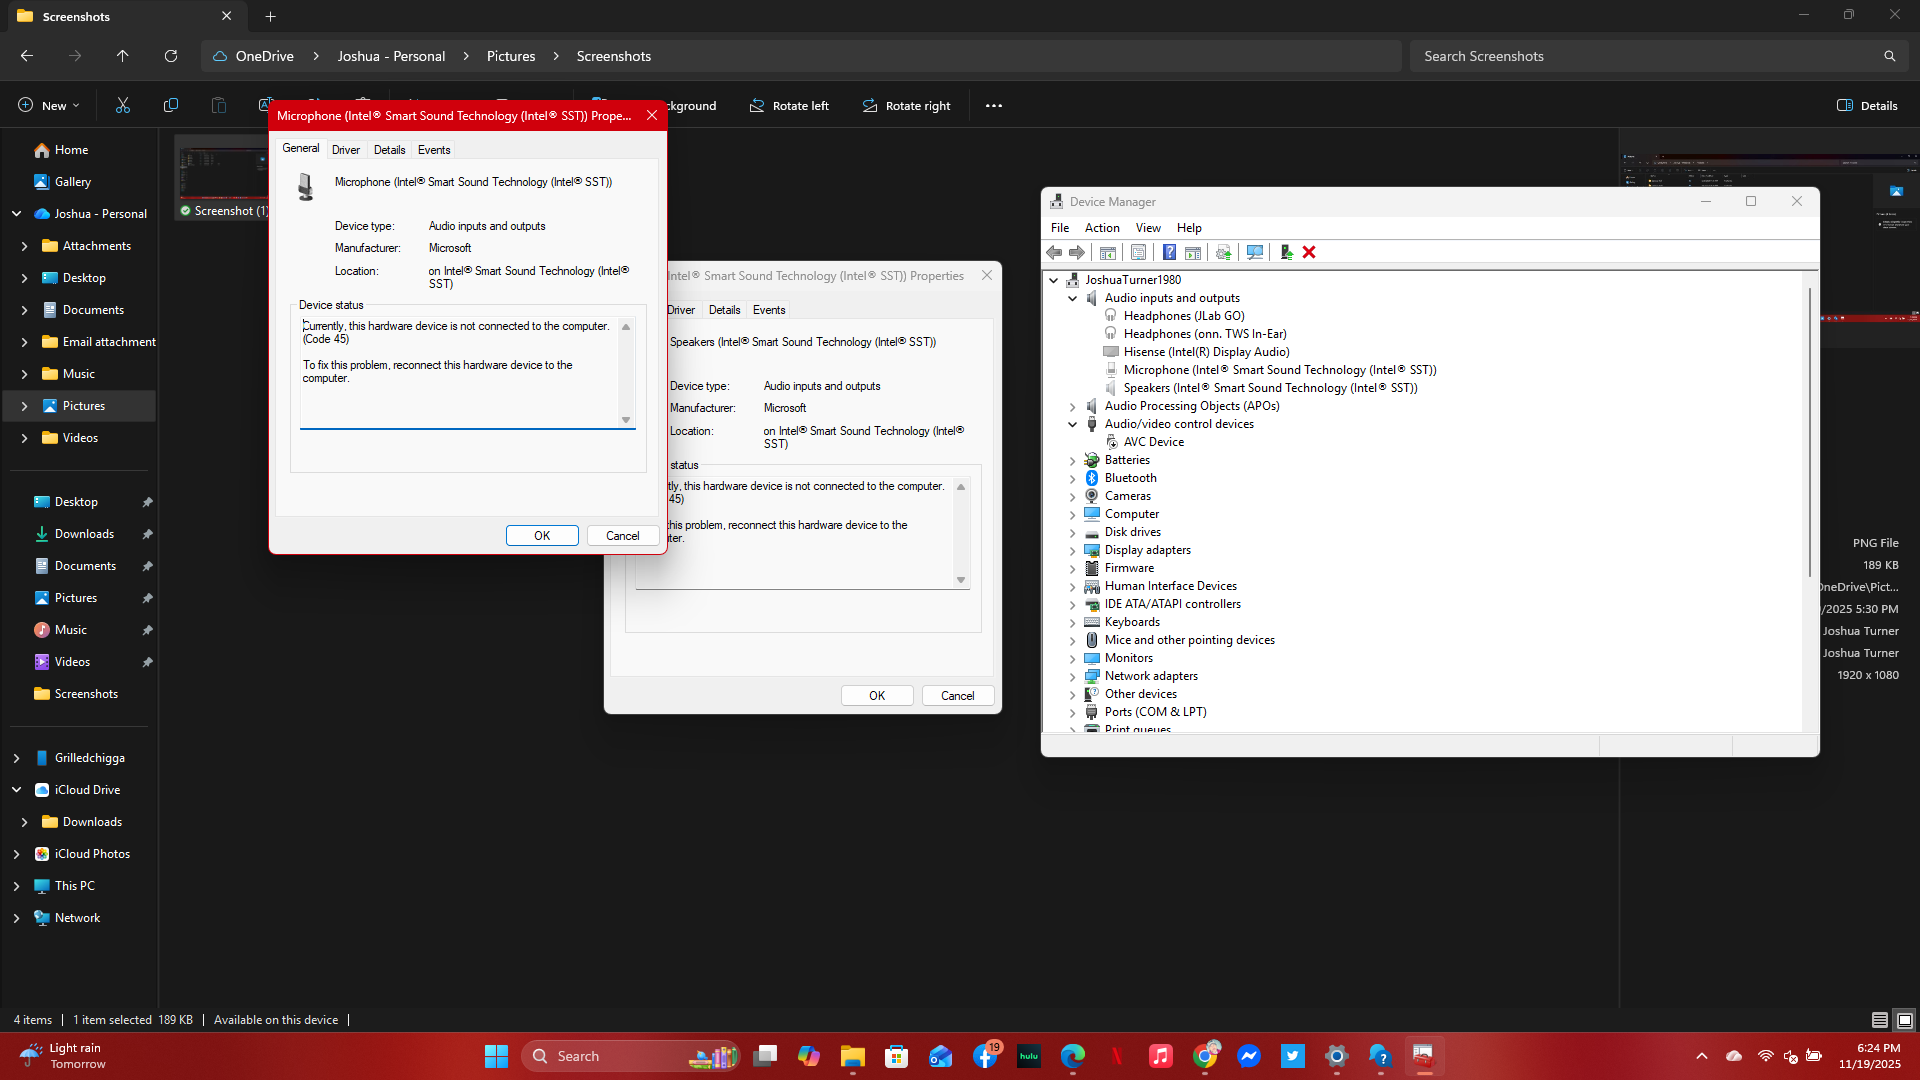Select Rotate right in Explorer toolbar
The width and height of the screenshot is (1920, 1080).
tap(906, 105)
